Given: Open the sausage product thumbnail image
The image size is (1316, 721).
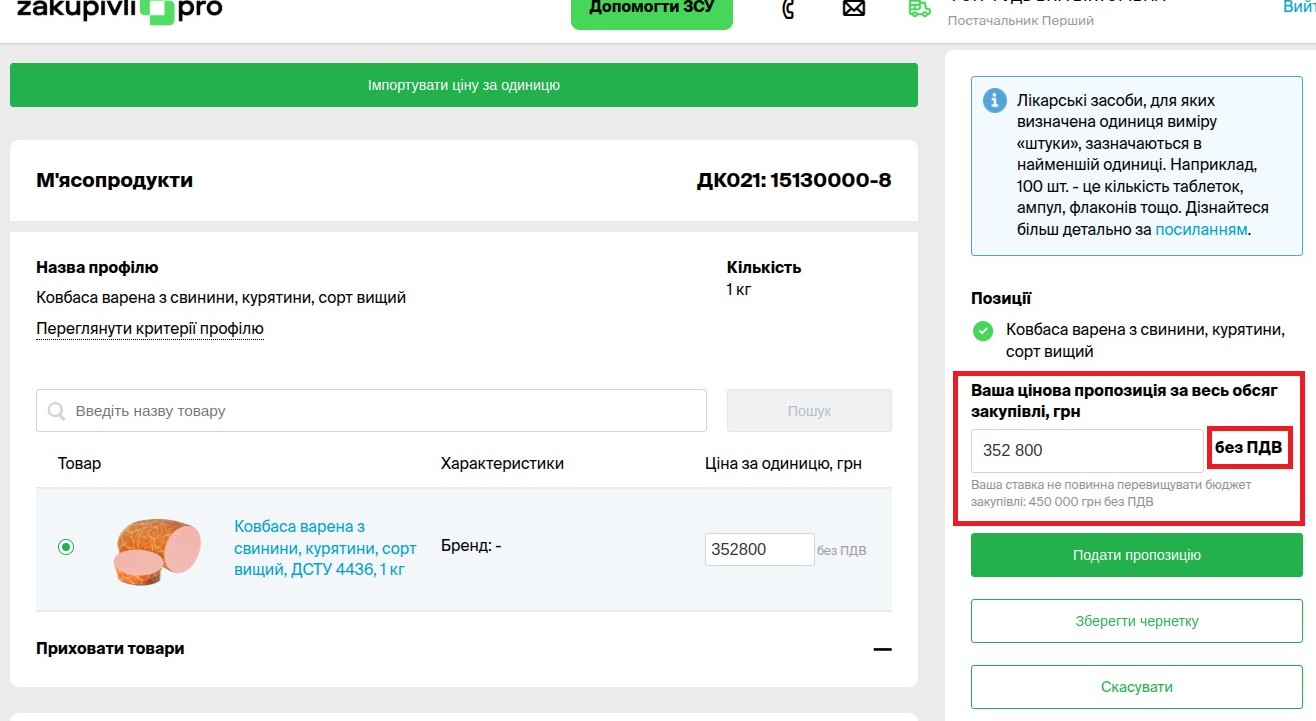Looking at the screenshot, I should pyautogui.click(x=158, y=550).
